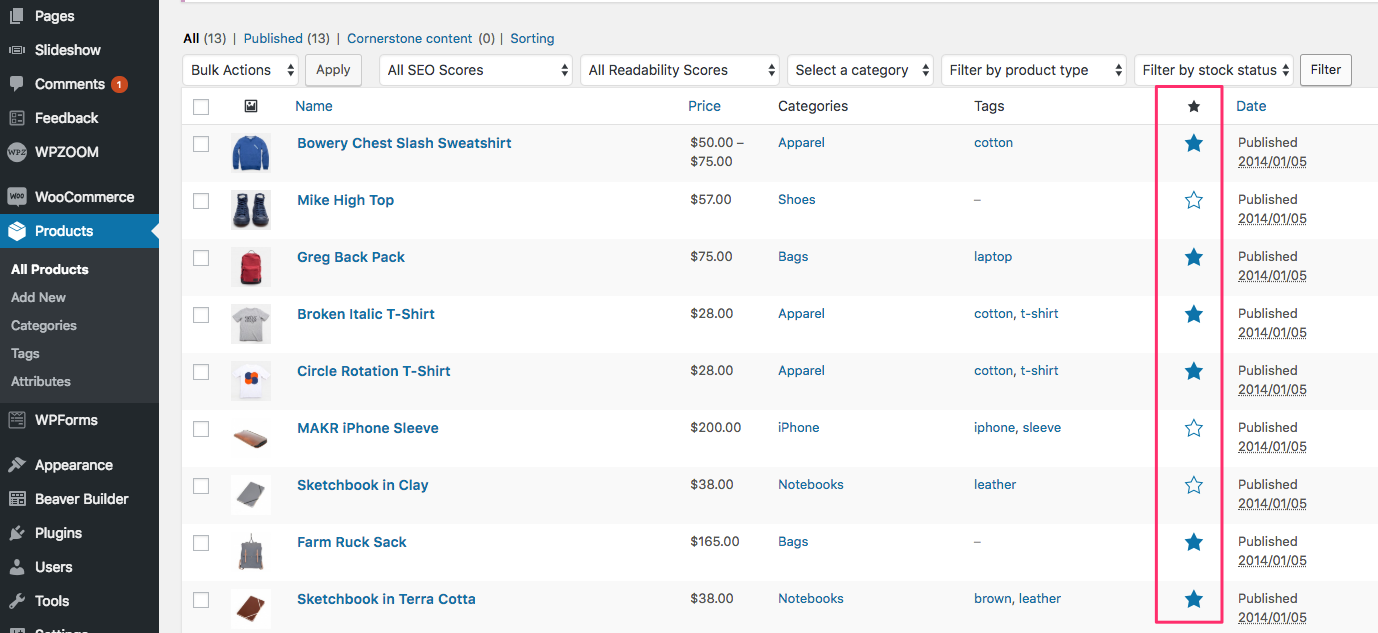Click the image thumbnail column header icon

(251, 106)
